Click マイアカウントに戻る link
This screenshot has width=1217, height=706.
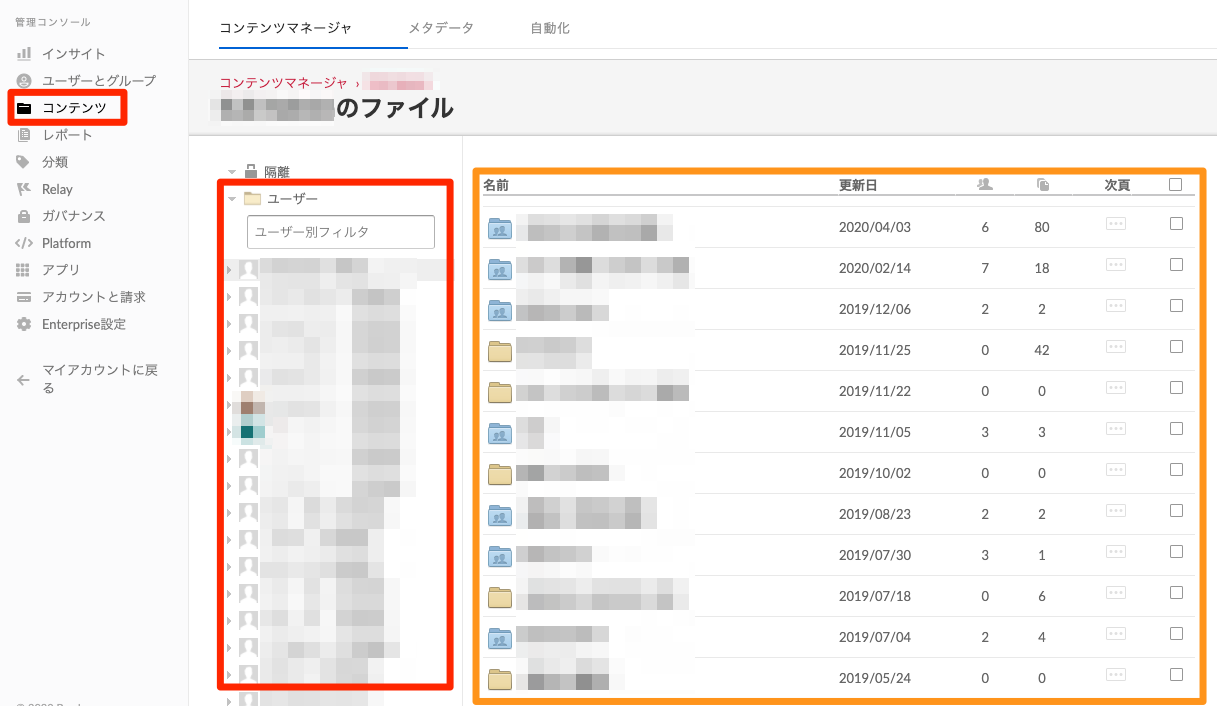(100, 379)
